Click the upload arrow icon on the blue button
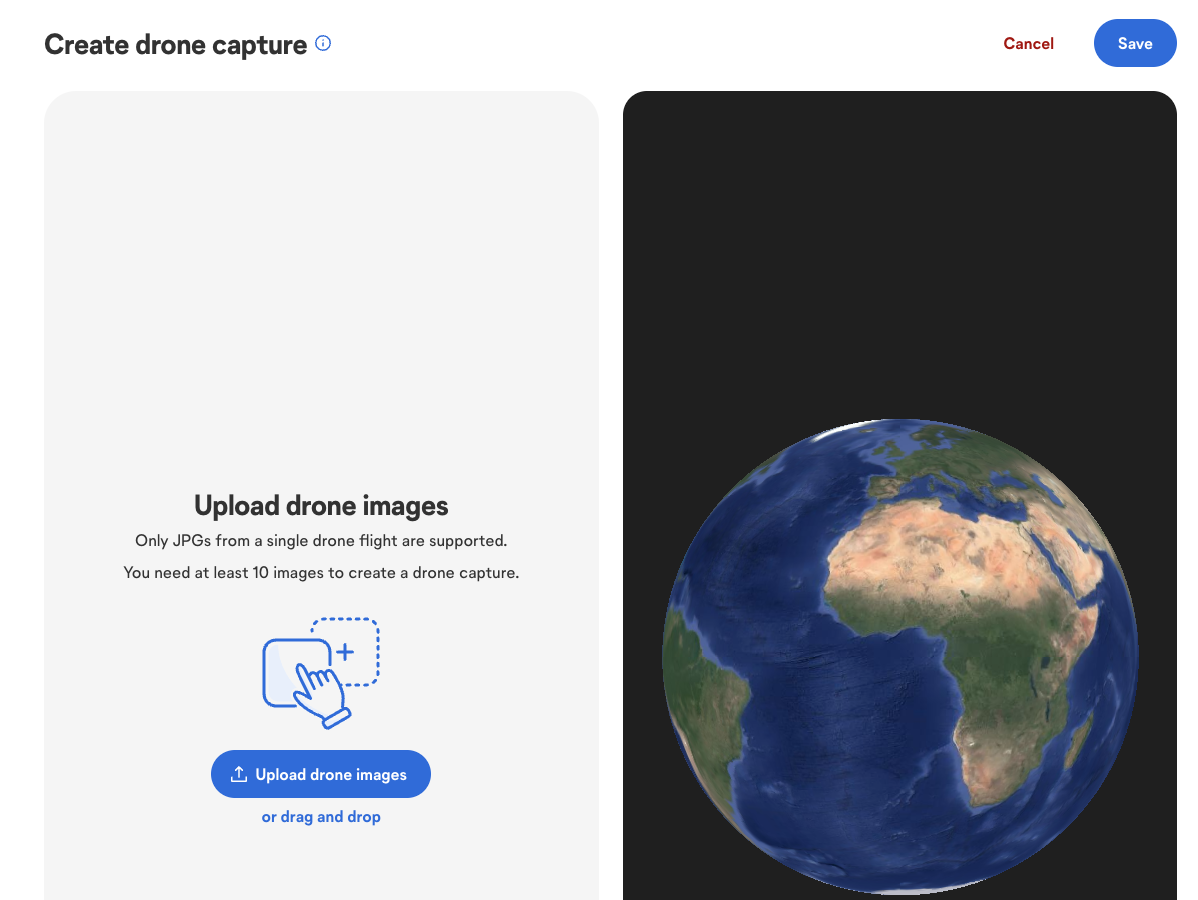The width and height of the screenshot is (1198, 900). click(239, 773)
